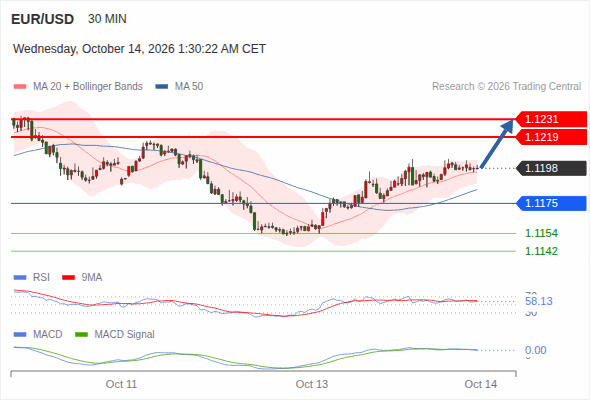This screenshot has width=590, height=400.
Task: Click the Research © 2026 Trading Central credit
Action: (506, 87)
